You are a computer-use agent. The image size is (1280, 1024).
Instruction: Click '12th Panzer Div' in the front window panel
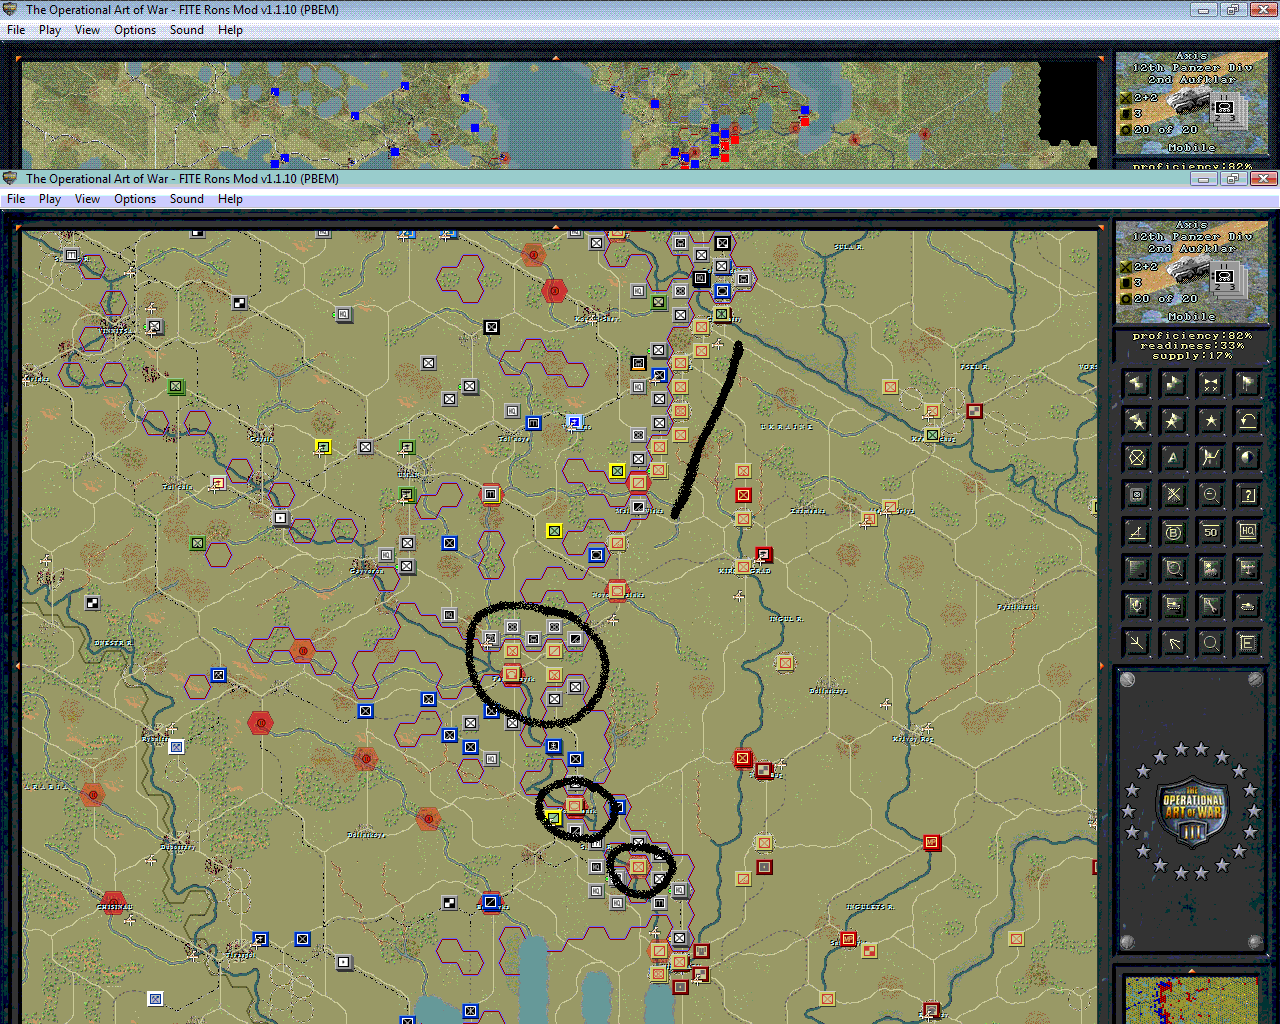tap(1192, 237)
